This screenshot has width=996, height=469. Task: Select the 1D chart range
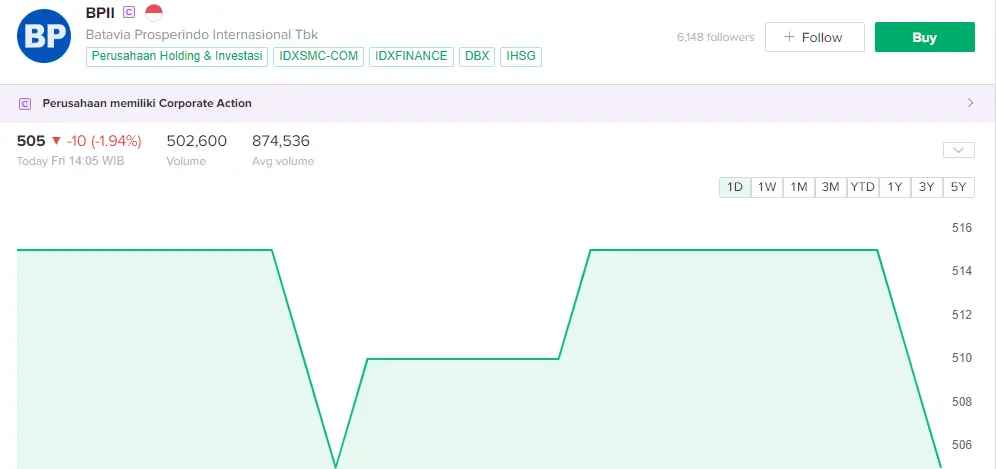[735, 187]
